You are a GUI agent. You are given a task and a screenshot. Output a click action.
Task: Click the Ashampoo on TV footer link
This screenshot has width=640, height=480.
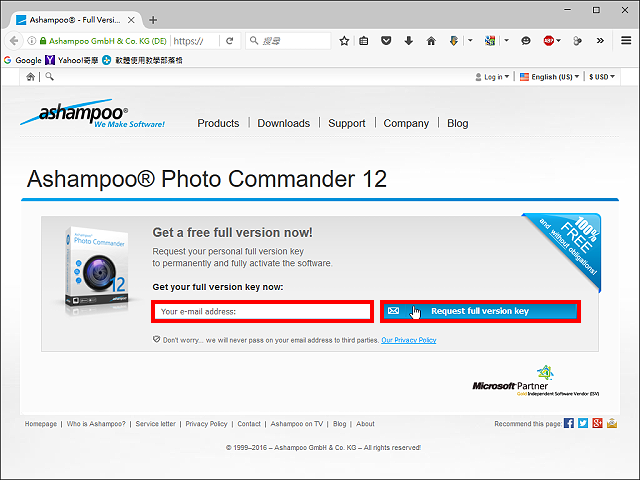[297, 424]
